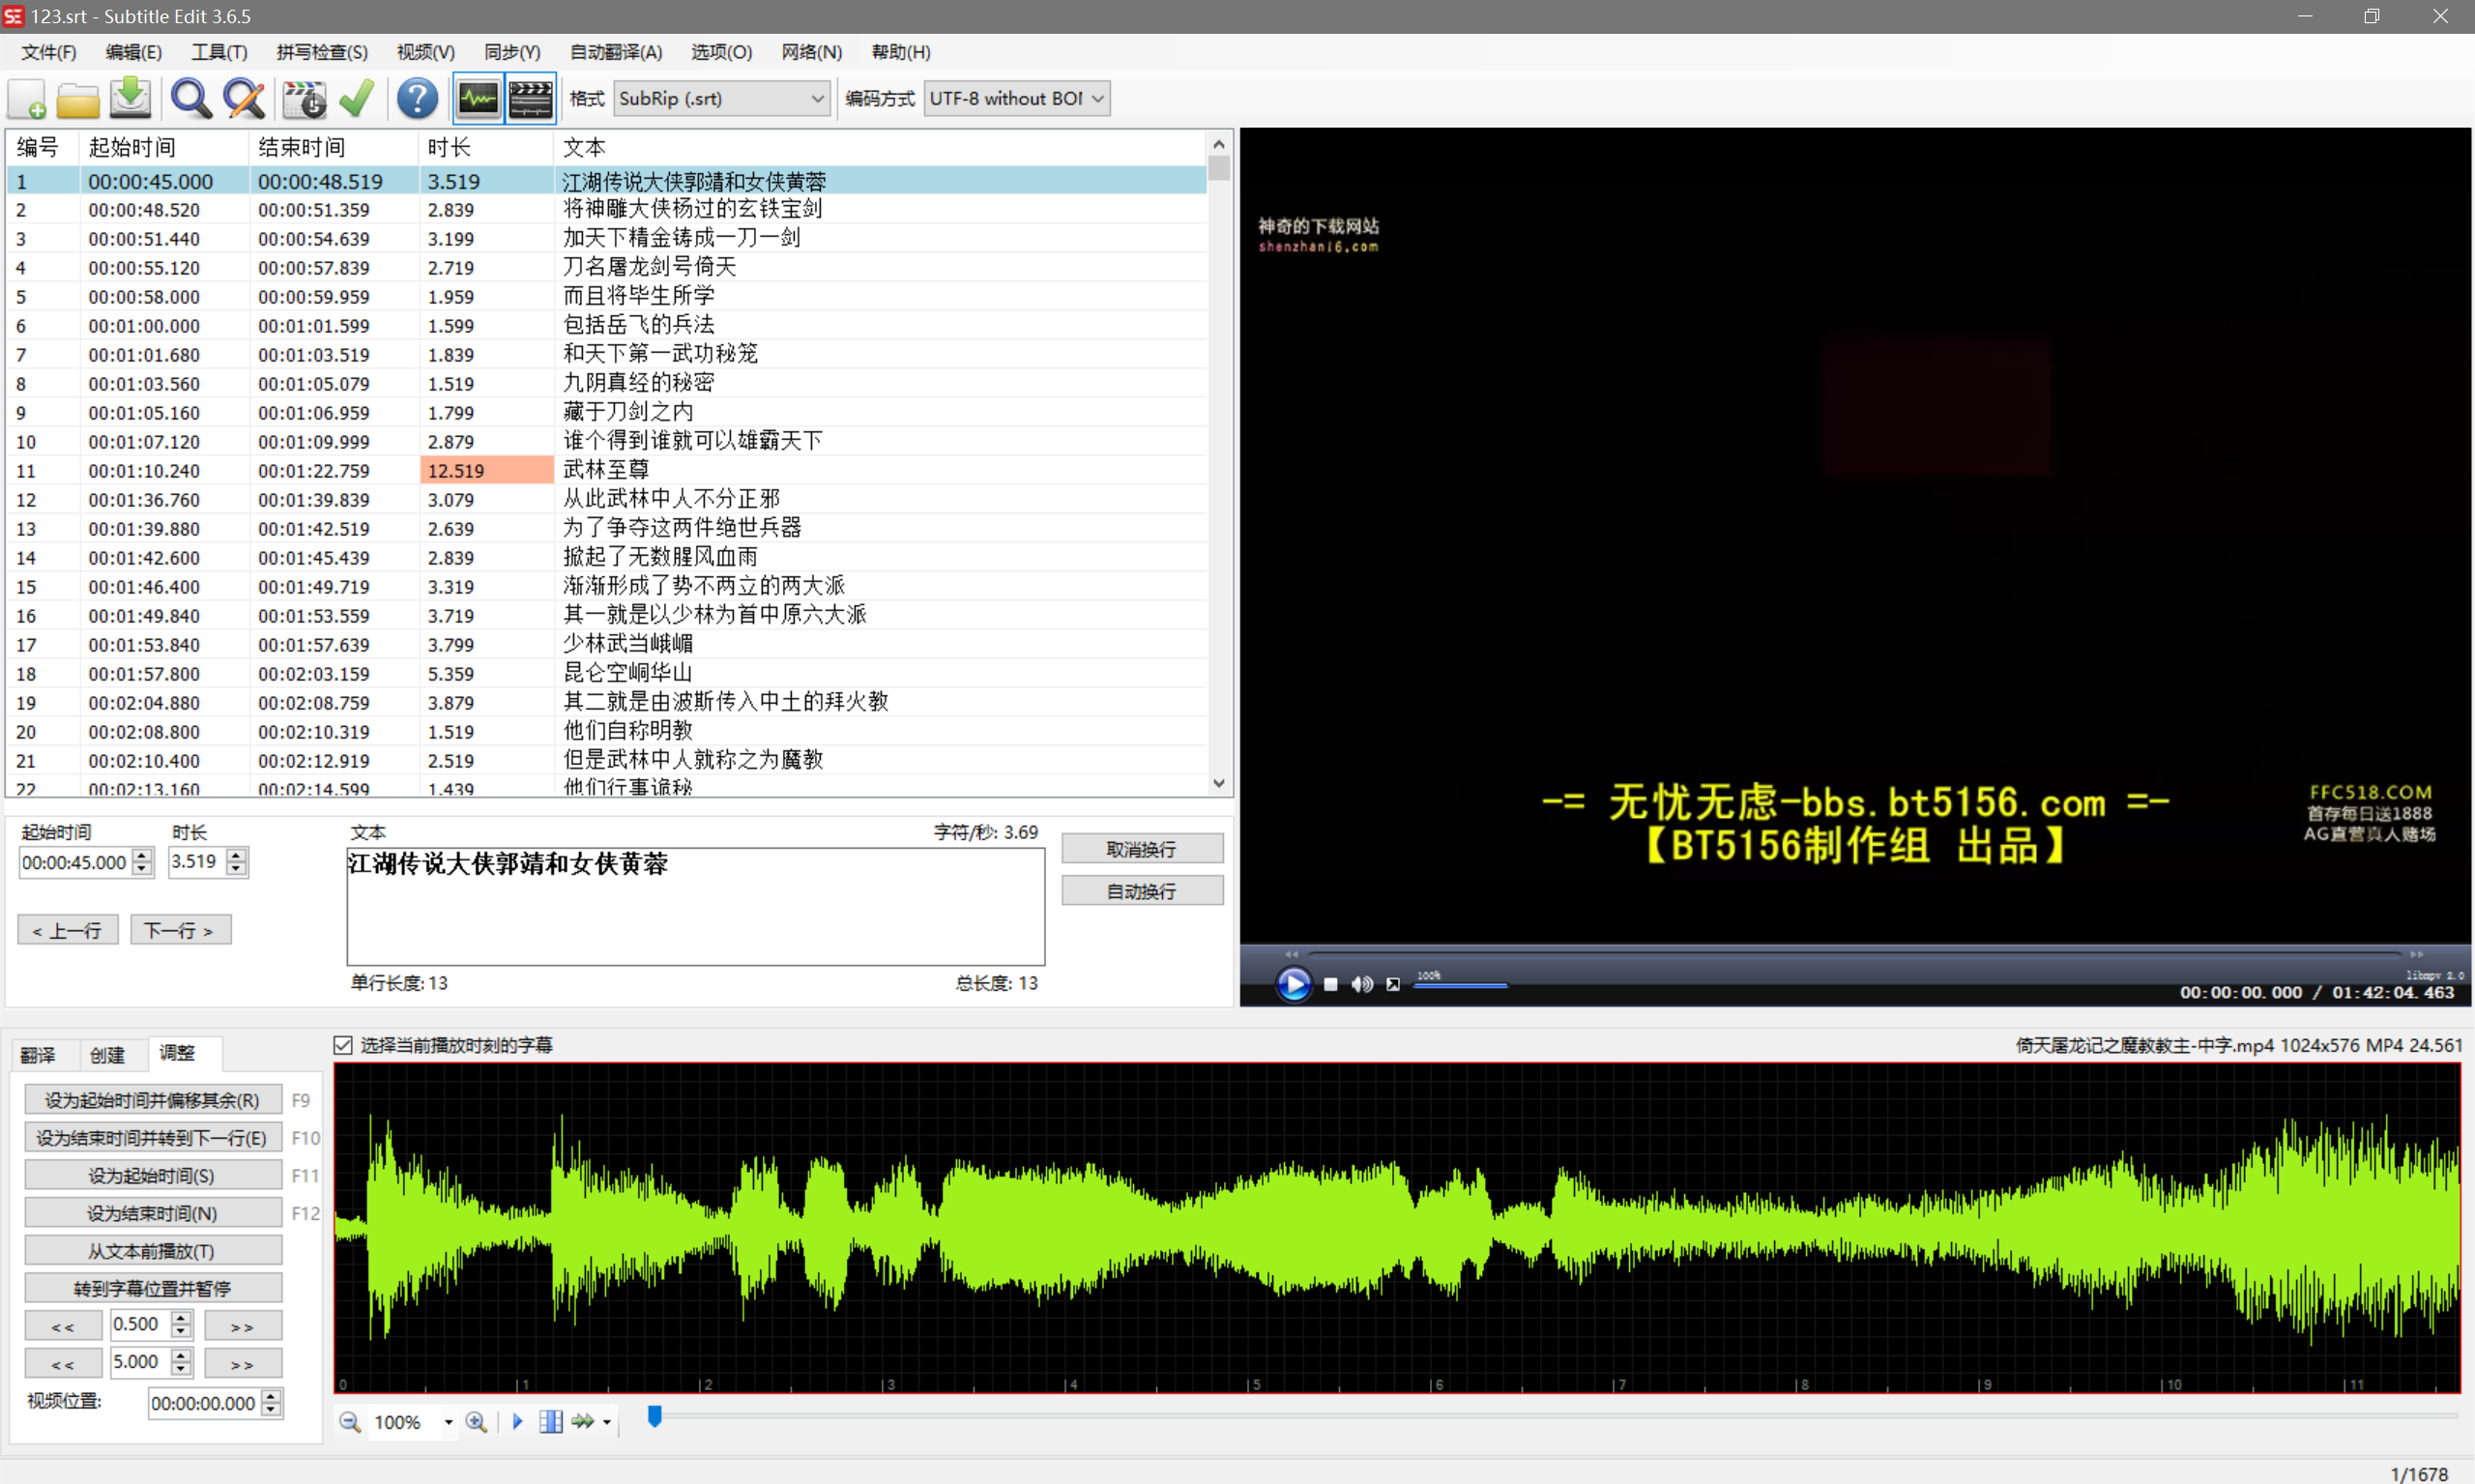Open the Replace tool icon

click(x=244, y=99)
